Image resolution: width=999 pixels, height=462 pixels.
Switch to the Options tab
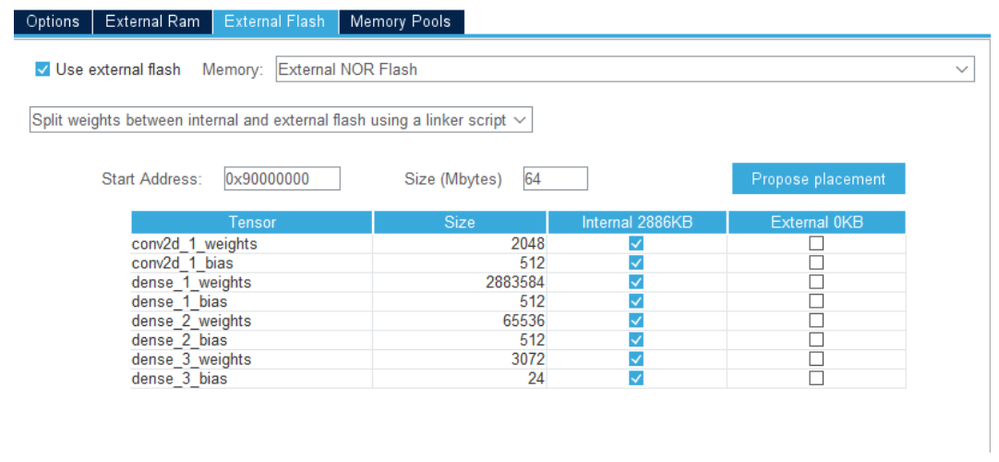(x=53, y=21)
